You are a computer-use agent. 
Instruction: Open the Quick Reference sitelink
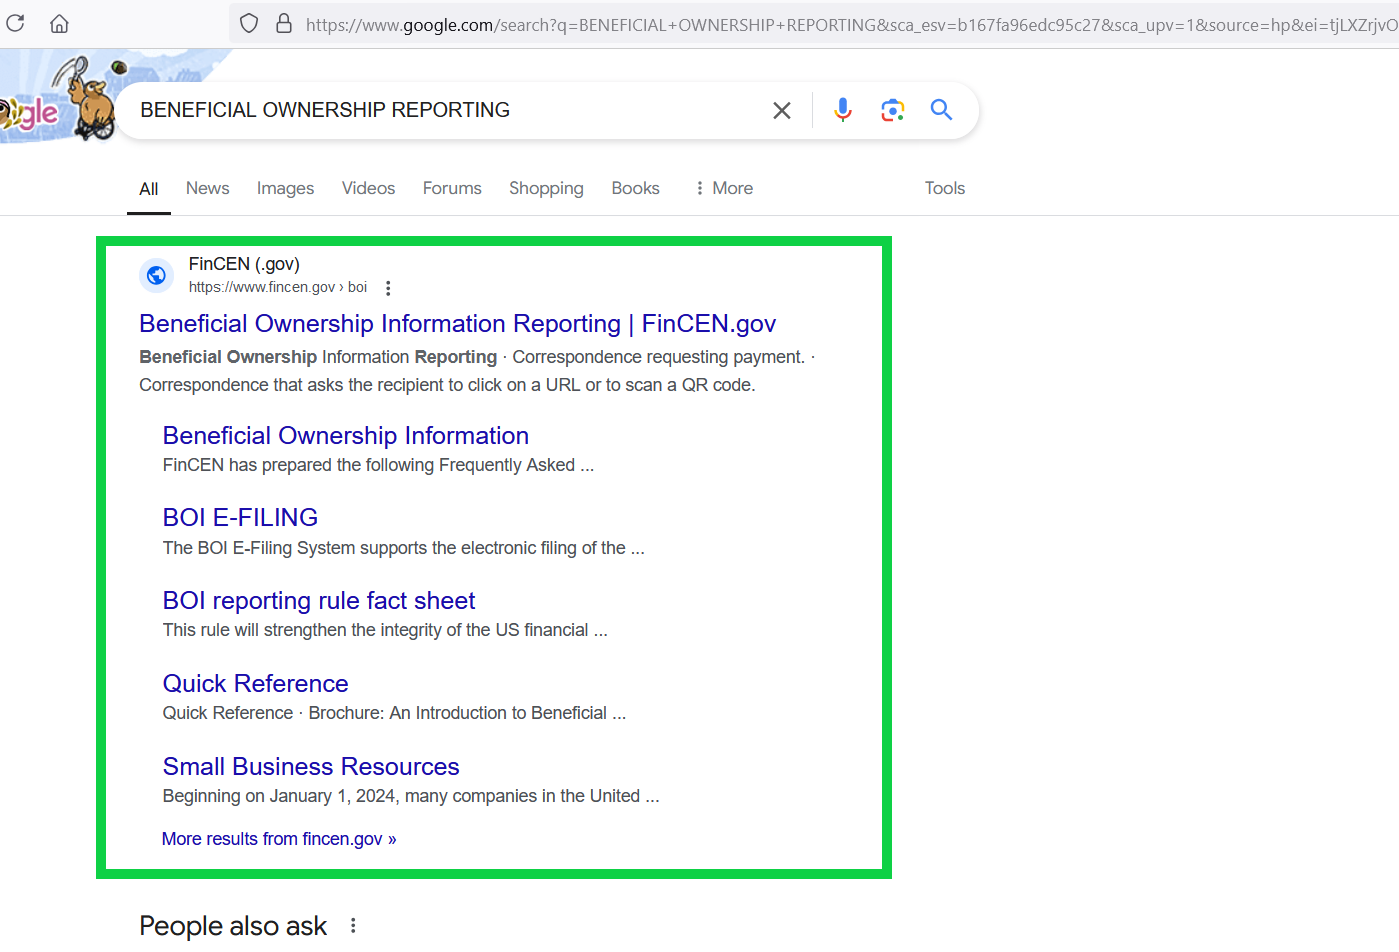coord(255,684)
